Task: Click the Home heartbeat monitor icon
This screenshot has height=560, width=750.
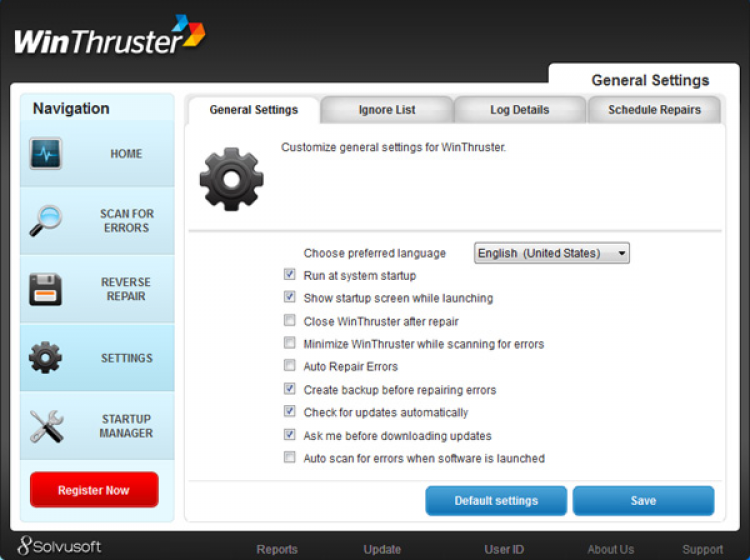Action: 45,154
